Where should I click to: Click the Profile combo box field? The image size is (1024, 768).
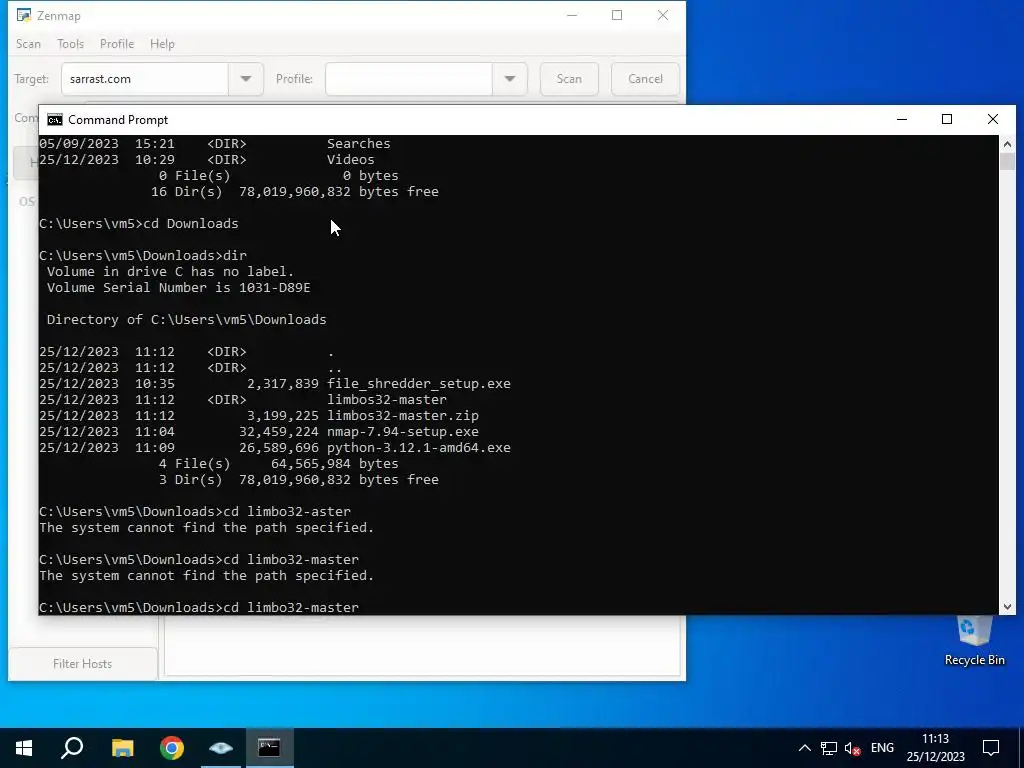click(409, 79)
